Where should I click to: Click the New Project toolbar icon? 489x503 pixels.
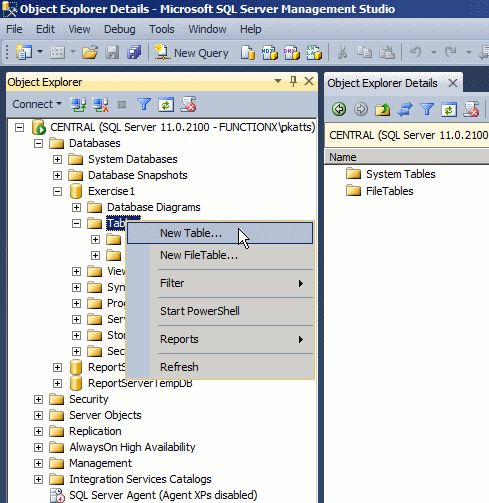24,52
